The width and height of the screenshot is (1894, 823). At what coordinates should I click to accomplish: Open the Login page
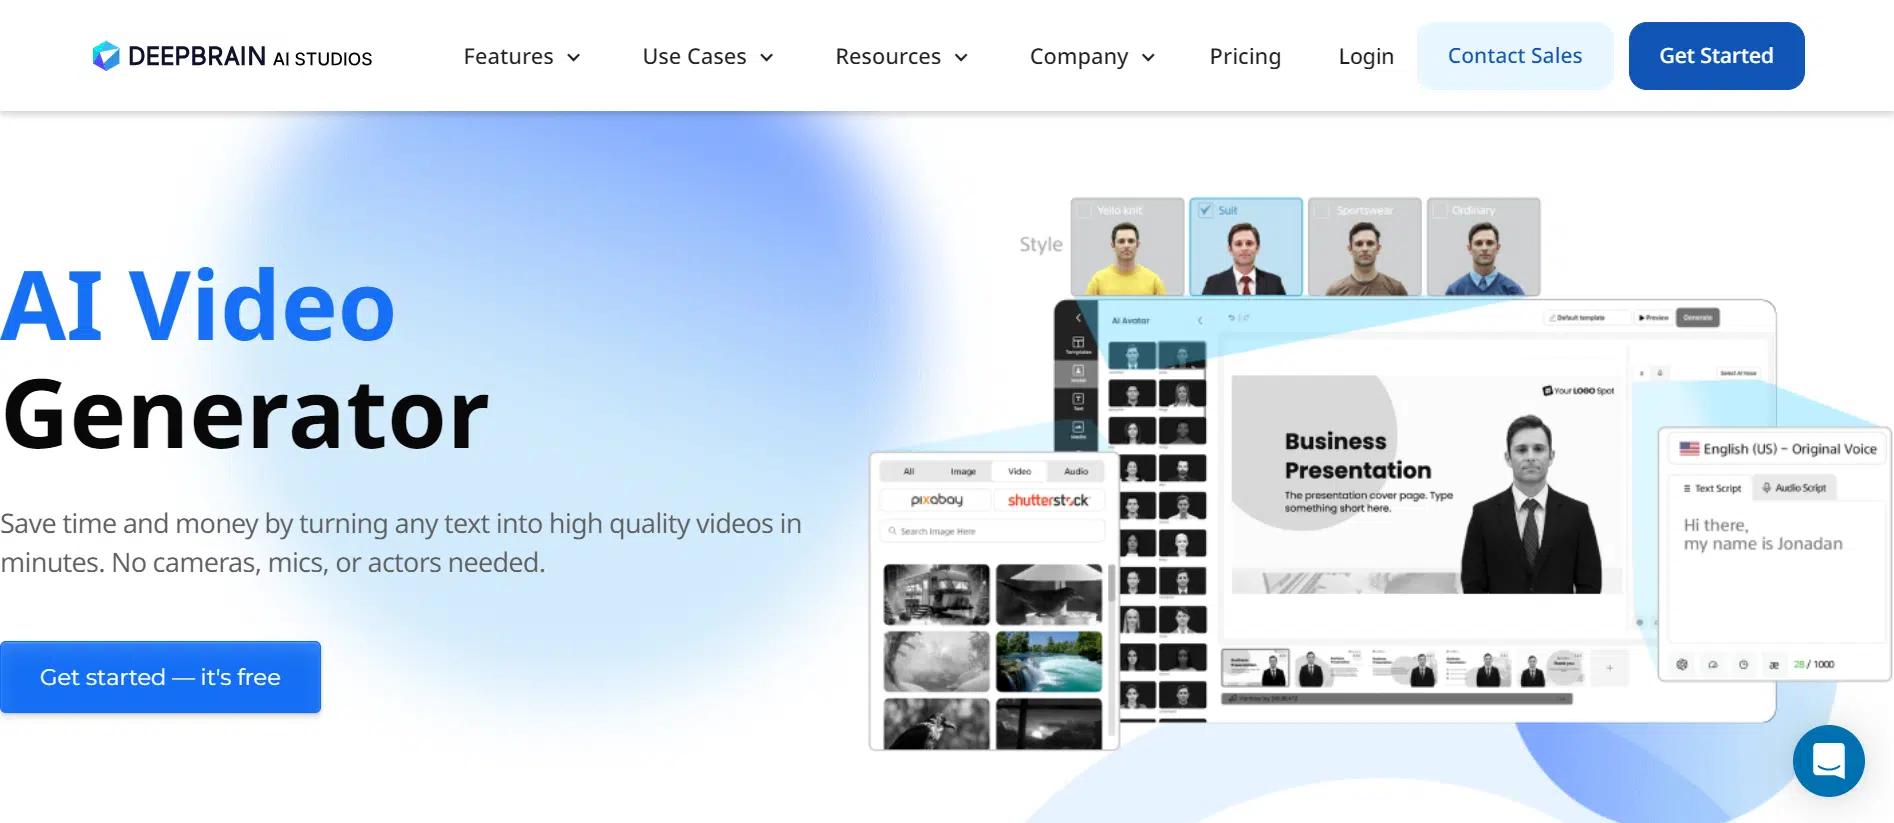[1366, 56]
